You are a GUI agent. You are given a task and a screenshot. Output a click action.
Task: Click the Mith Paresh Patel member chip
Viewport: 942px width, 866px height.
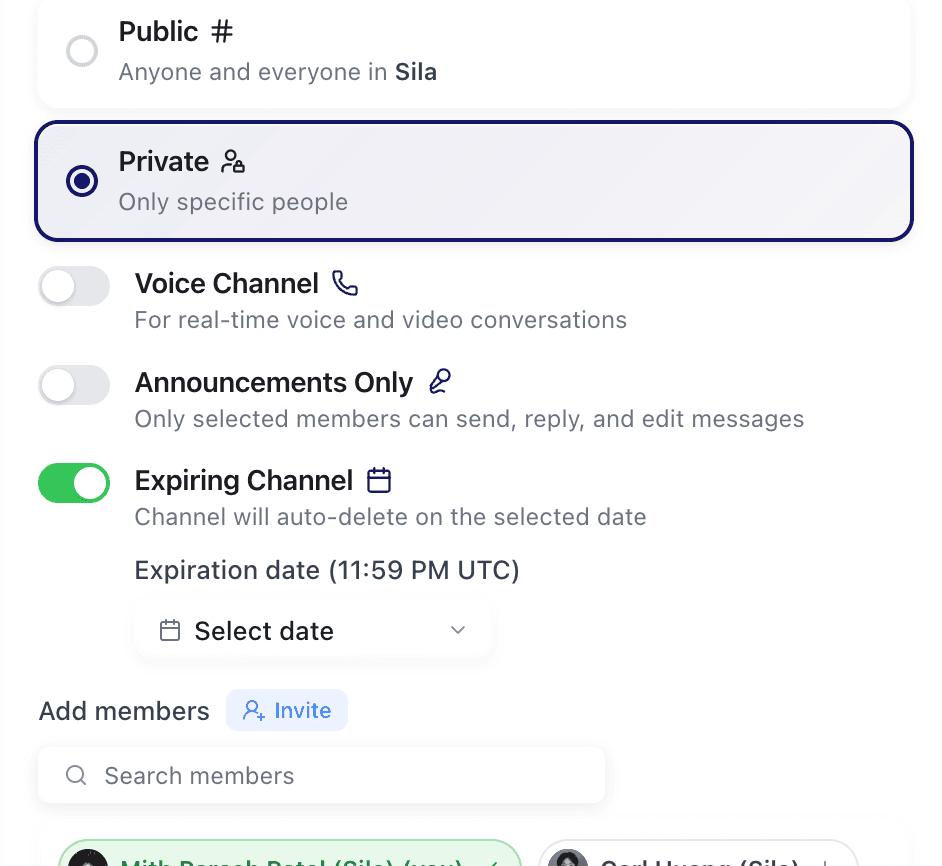point(290,857)
